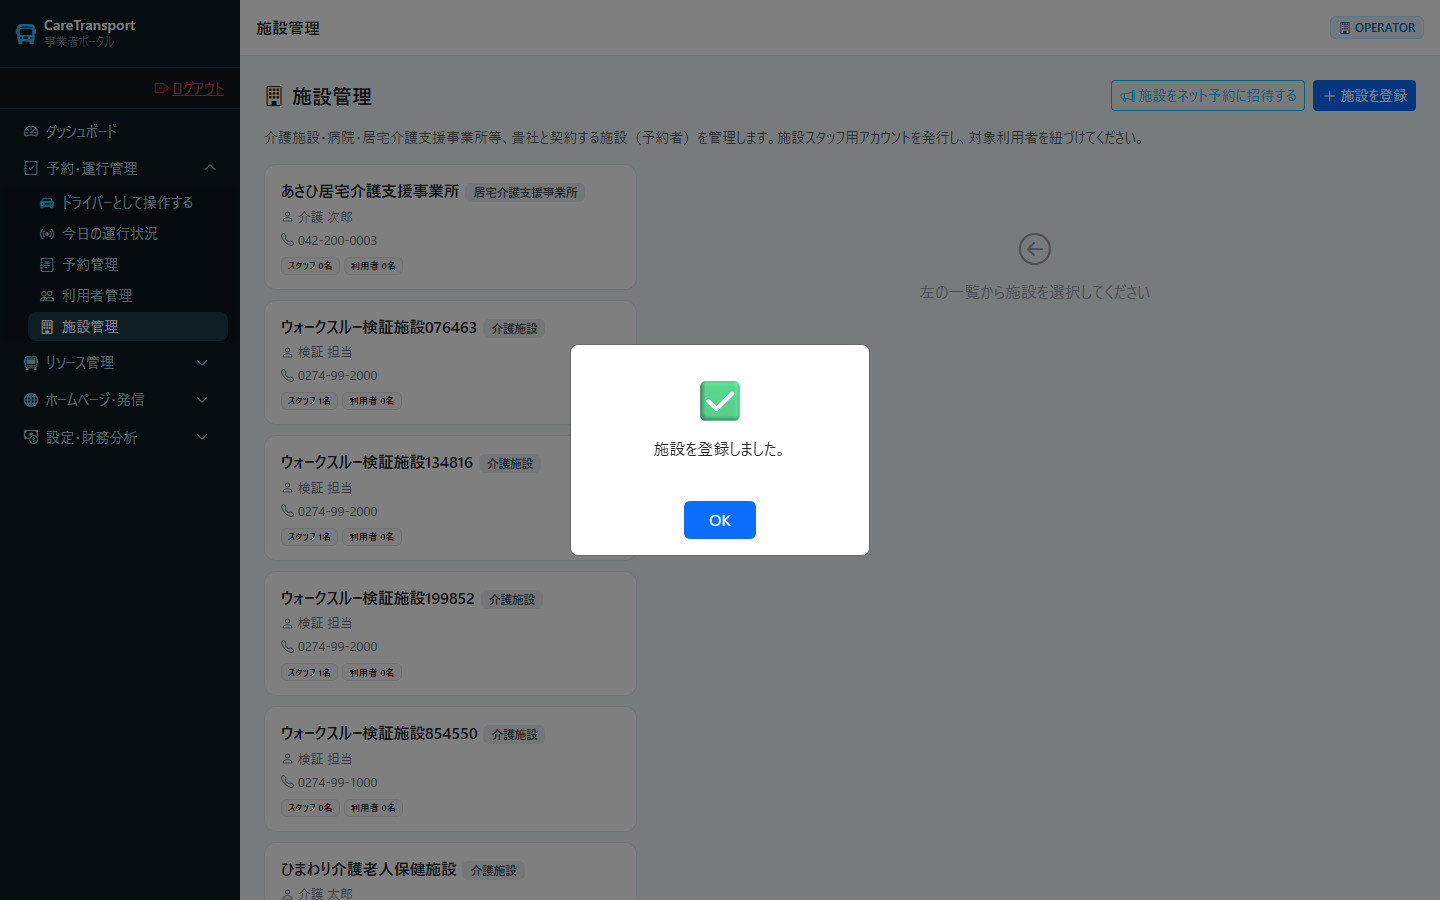
Task: Click building icon beside sidebar 施設管理
Action: (x=47, y=326)
